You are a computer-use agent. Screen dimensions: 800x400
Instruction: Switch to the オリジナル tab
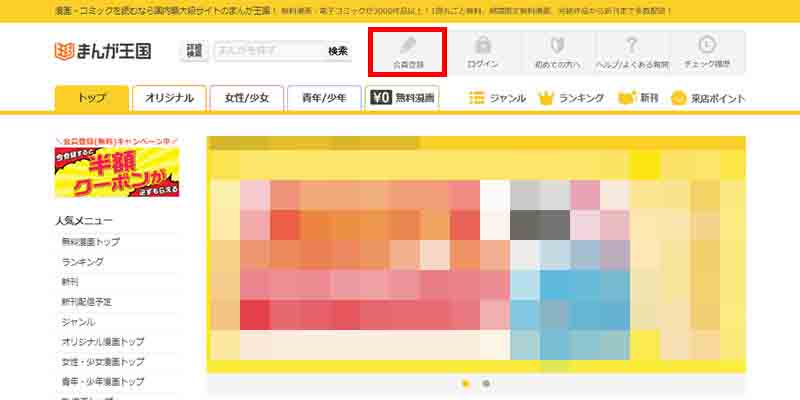169,98
